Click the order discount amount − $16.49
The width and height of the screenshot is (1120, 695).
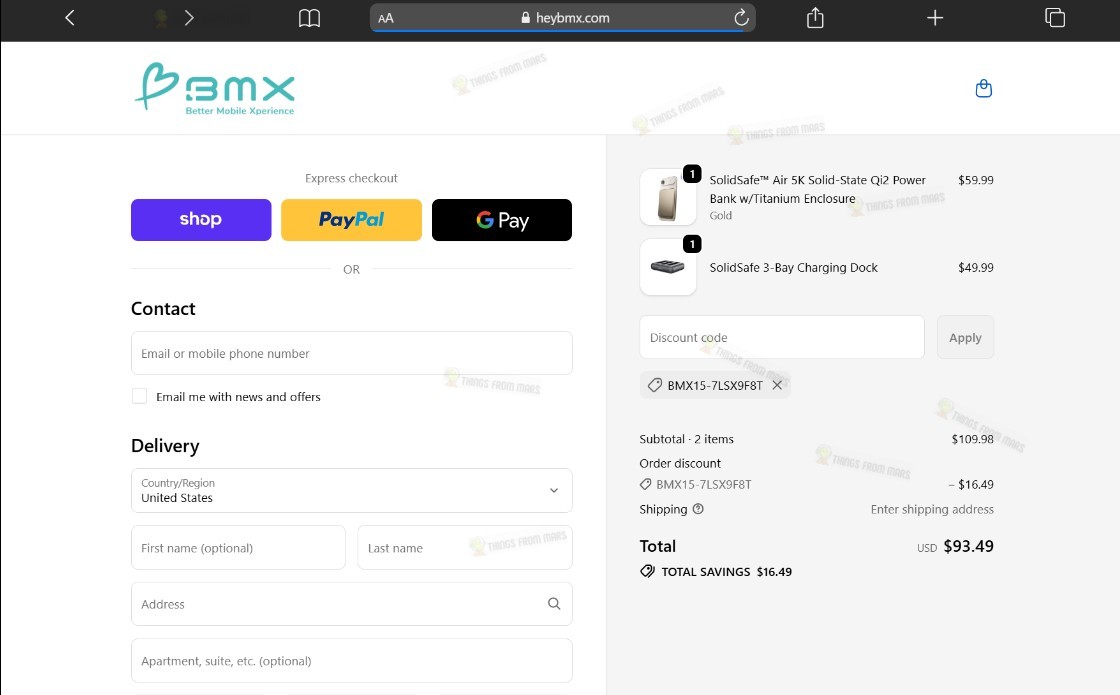tap(971, 484)
